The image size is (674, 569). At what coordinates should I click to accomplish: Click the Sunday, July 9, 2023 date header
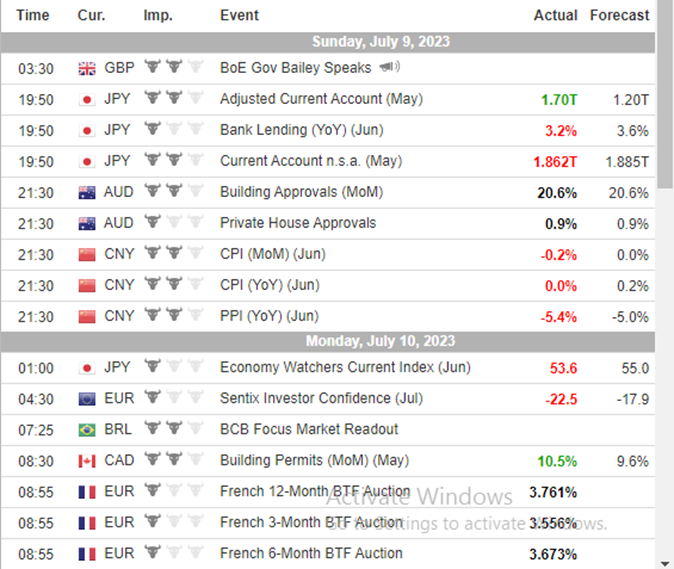(380, 42)
